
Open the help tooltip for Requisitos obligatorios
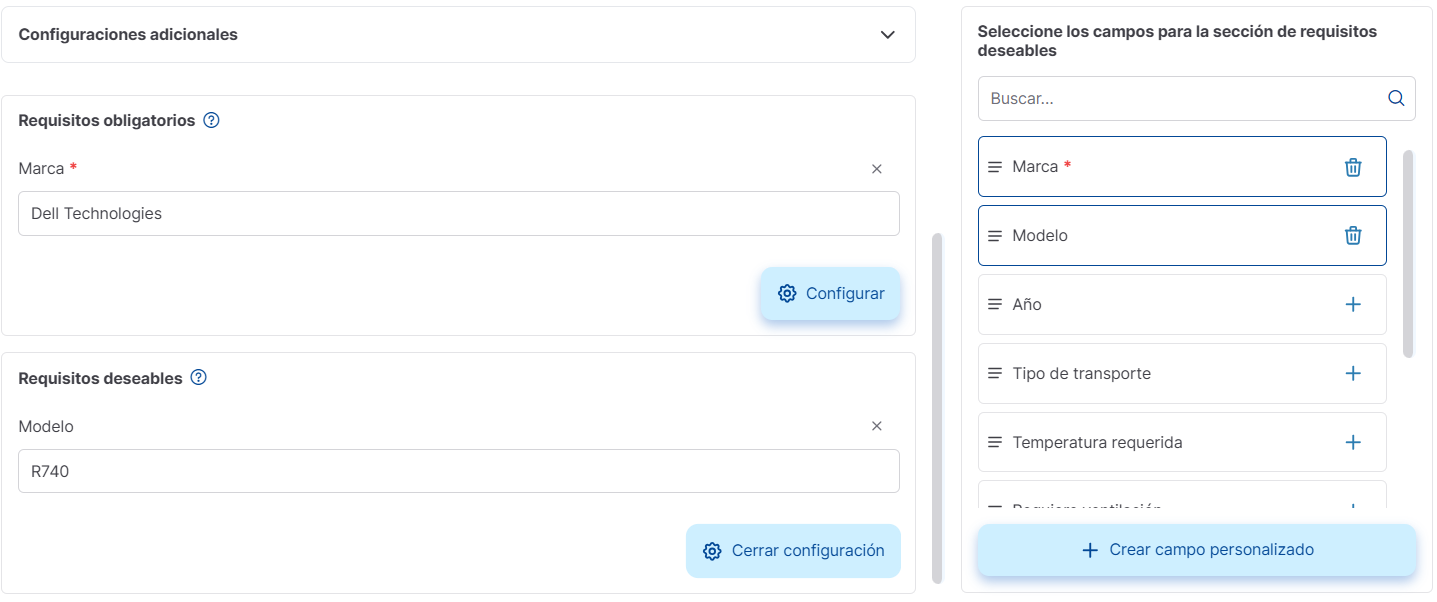[x=211, y=119]
